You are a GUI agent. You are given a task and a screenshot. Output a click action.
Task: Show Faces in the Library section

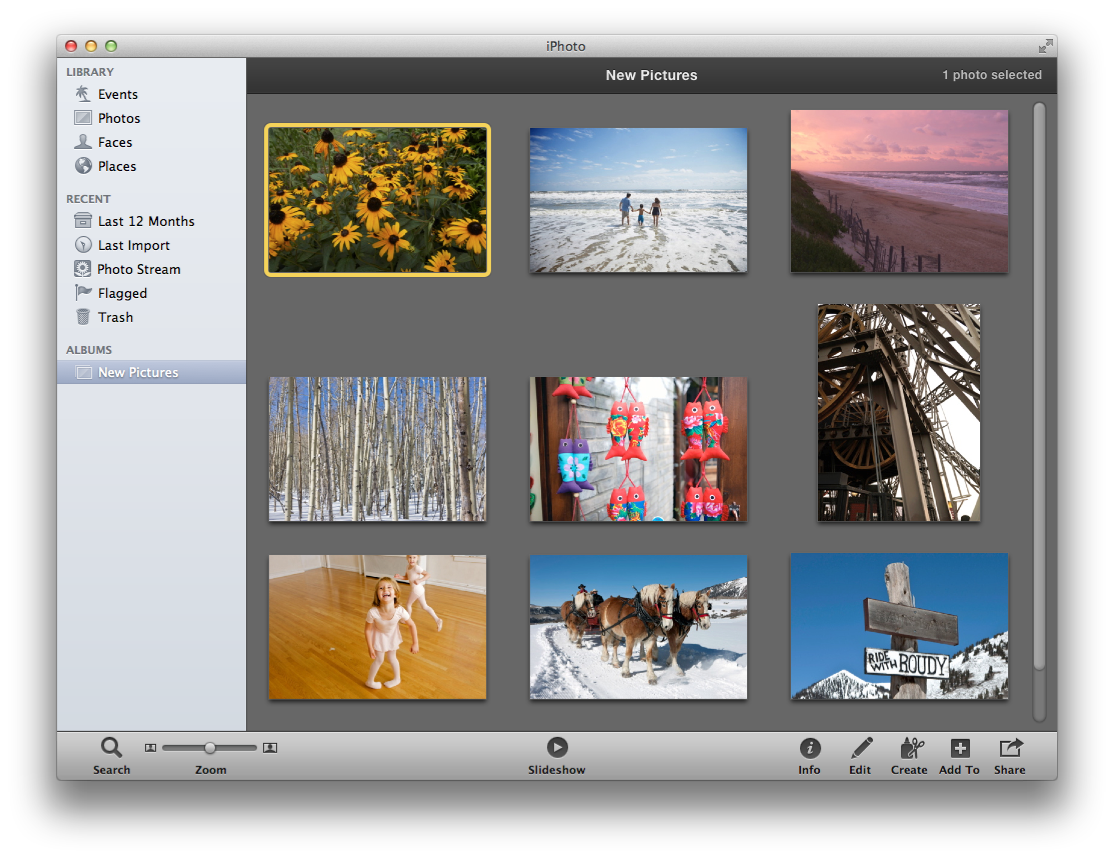point(114,142)
